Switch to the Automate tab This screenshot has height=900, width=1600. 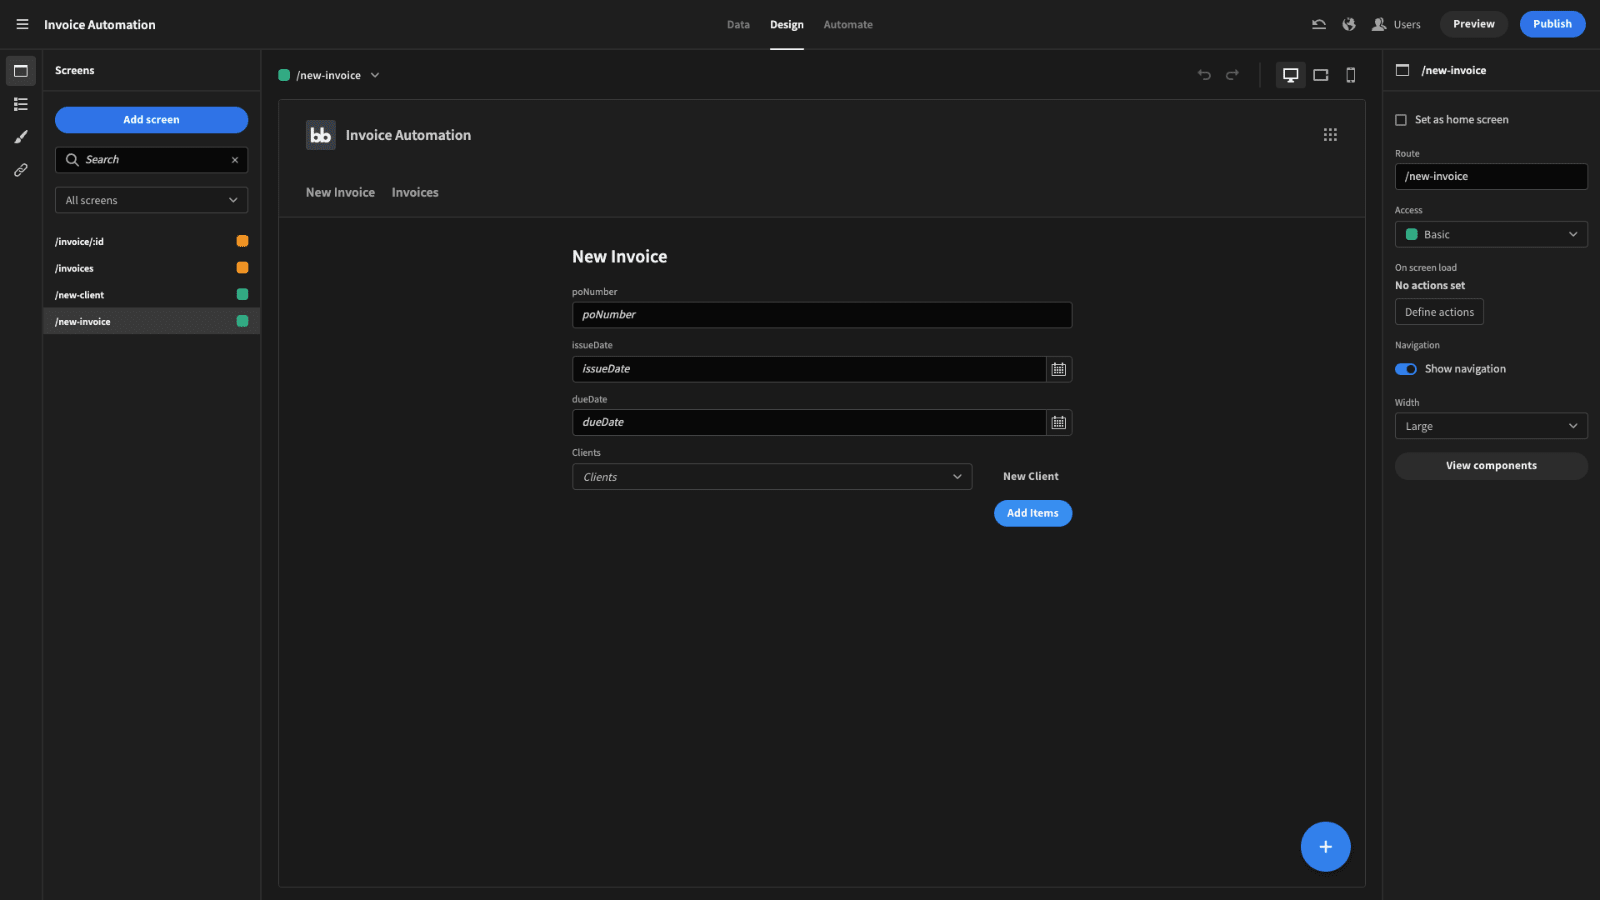(x=848, y=25)
